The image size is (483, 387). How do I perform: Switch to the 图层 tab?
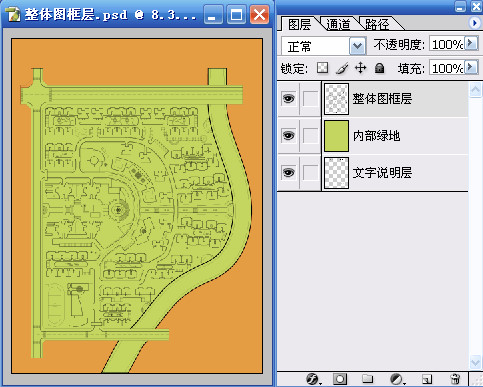point(299,24)
